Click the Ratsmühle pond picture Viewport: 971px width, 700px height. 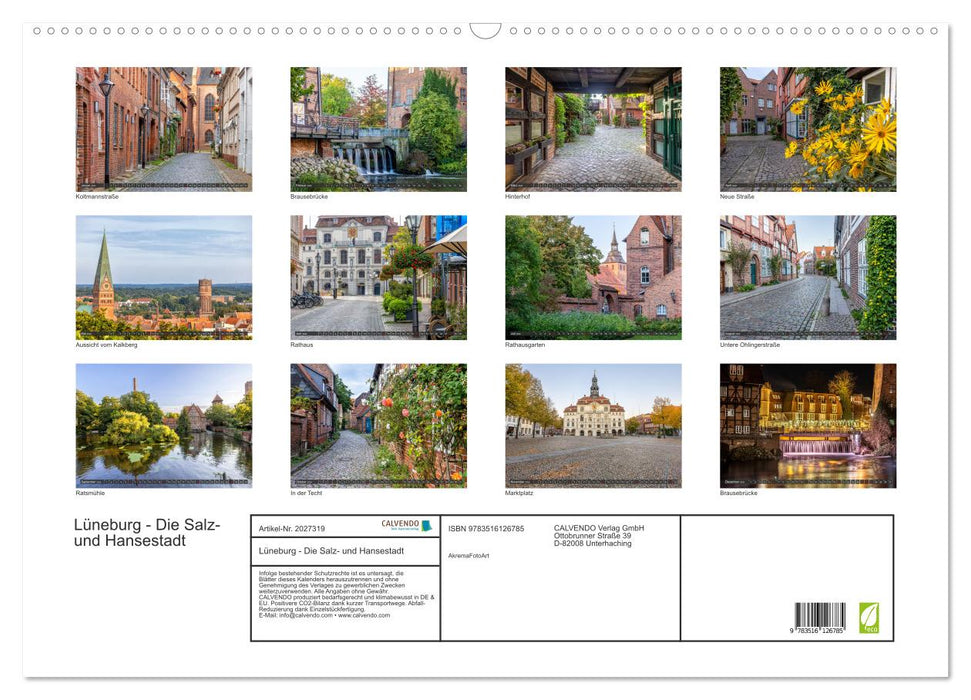click(x=163, y=424)
